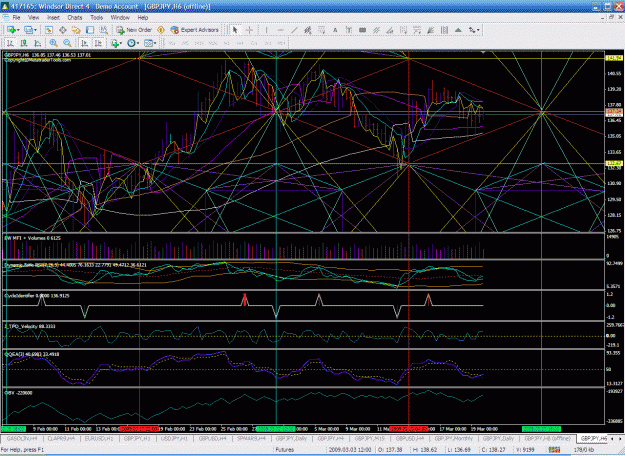Image resolution: width=625 pixels, height=456 pixels.
Task: Show the Market Watch window
Action: point(49,30)
